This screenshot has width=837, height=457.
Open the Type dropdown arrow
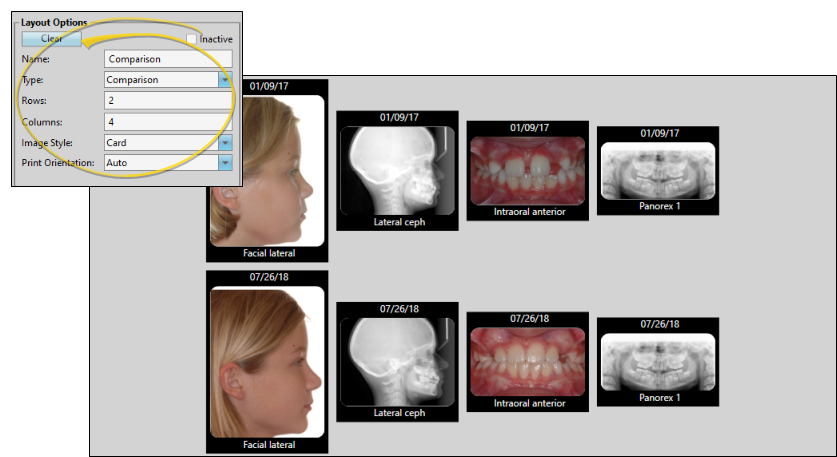pos(225,80)
